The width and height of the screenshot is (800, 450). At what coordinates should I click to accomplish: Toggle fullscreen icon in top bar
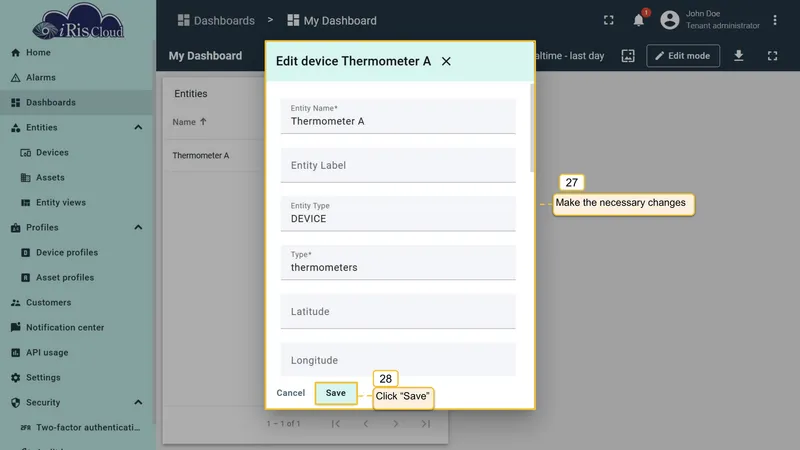point(608,20)
